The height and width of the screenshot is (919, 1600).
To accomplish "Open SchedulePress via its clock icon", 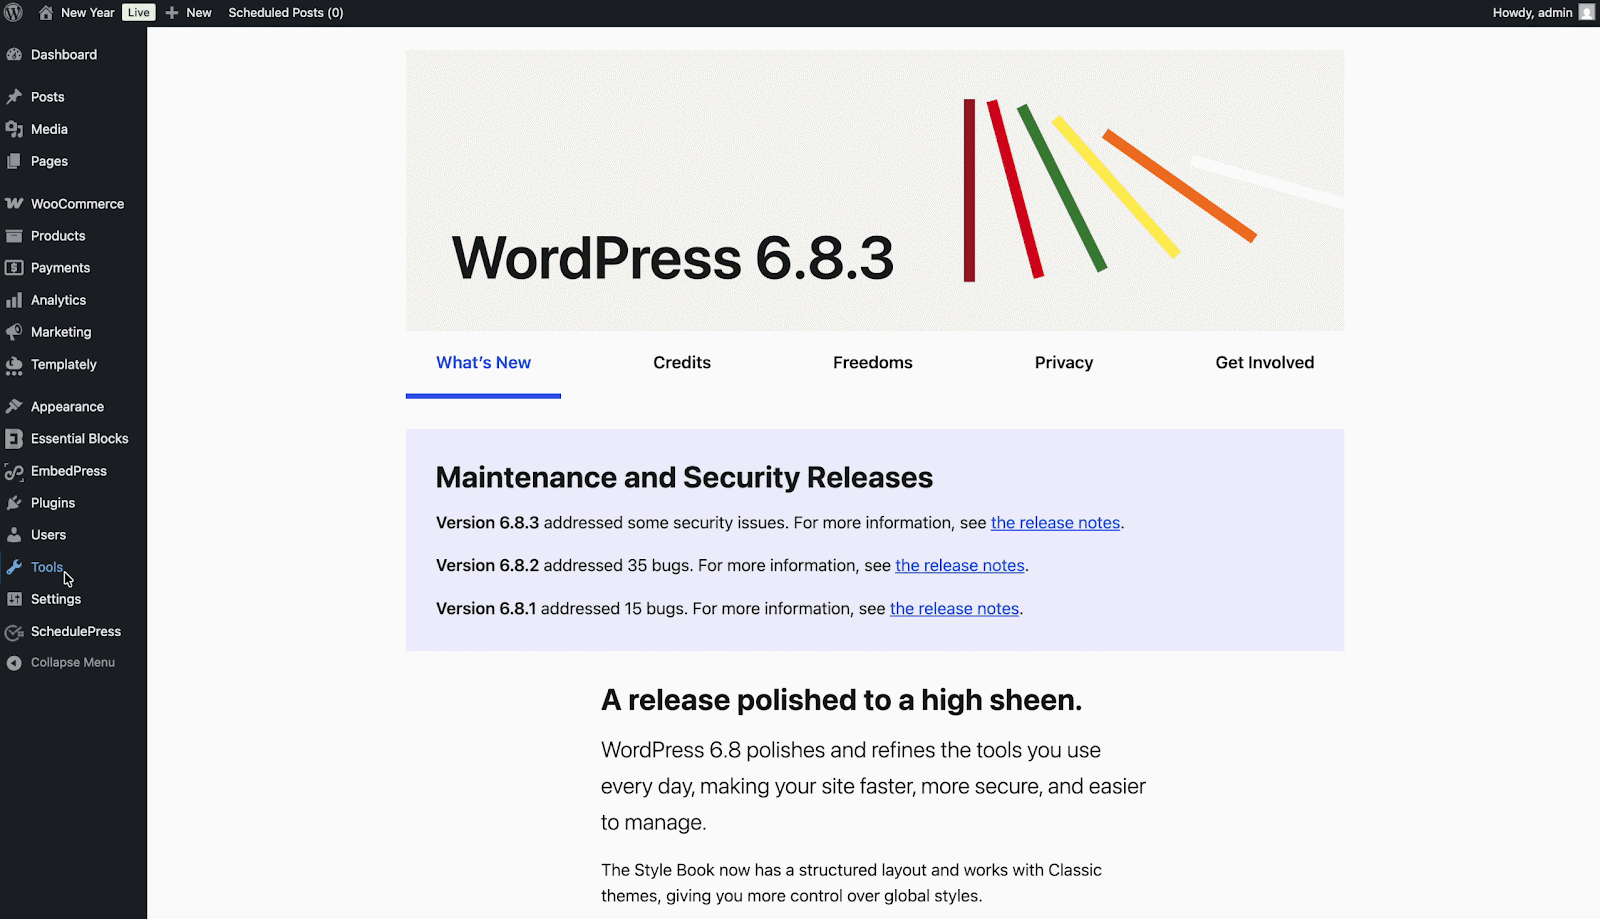I will point(15,631).
